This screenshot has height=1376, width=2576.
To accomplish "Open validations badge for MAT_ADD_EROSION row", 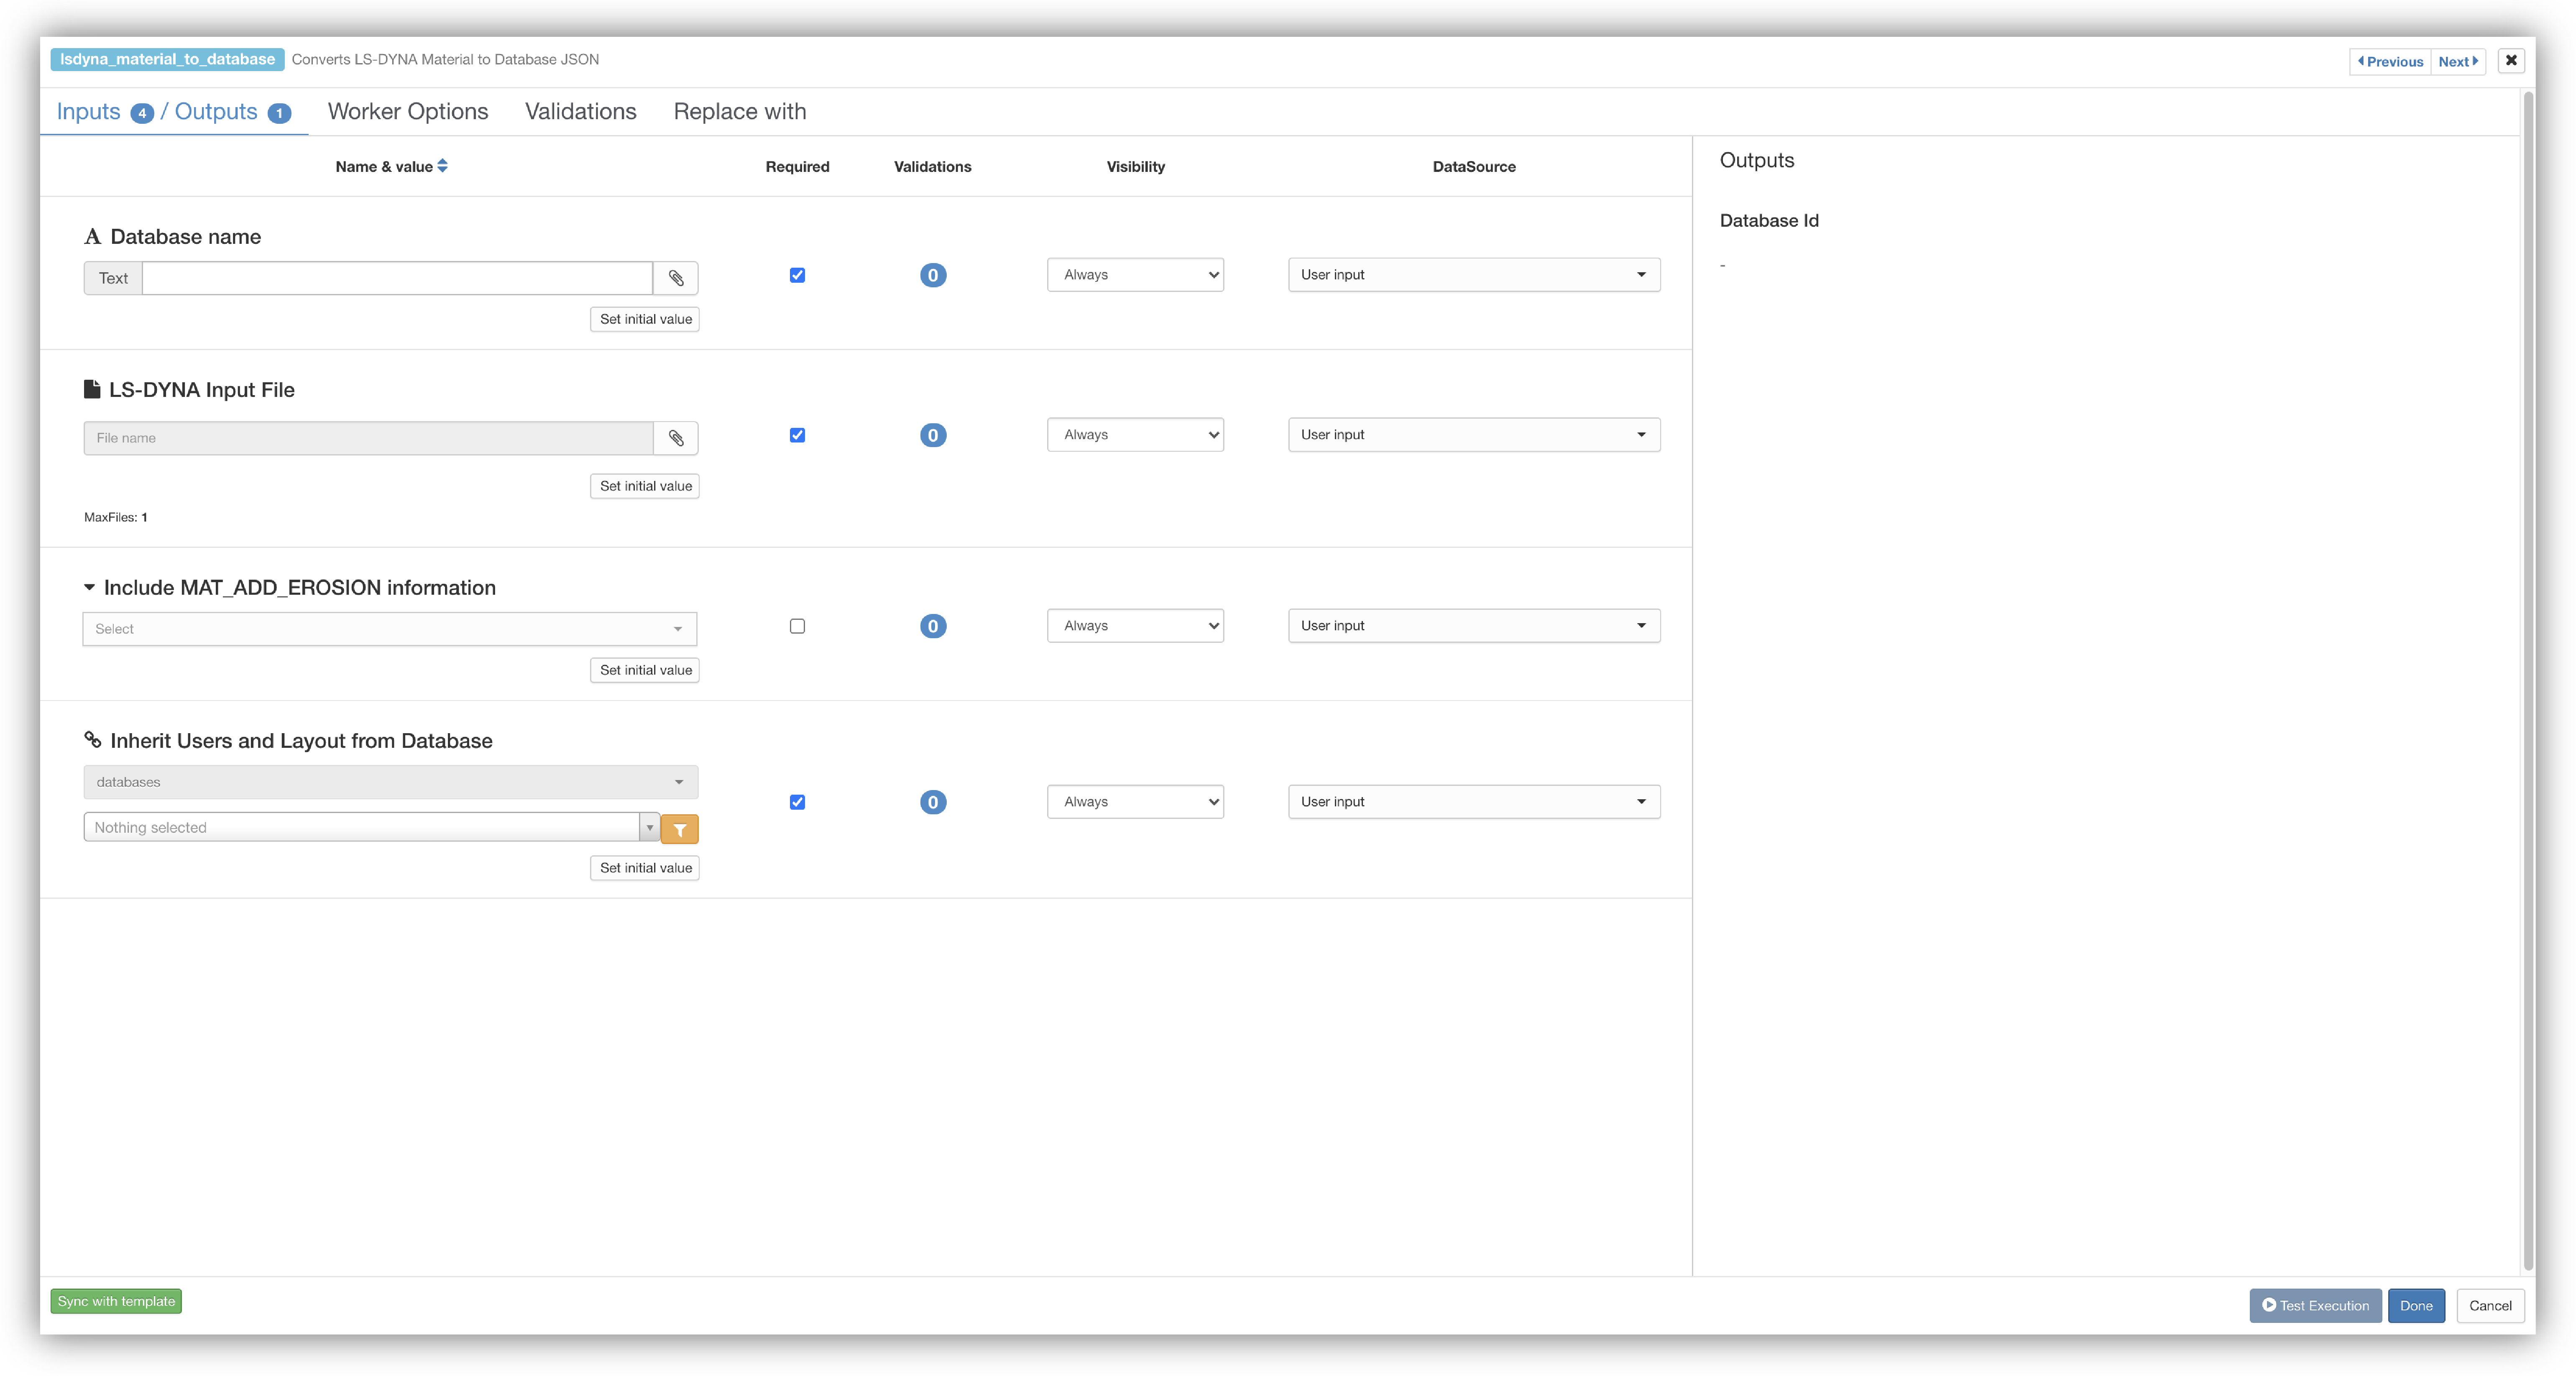I will [933, 626].
